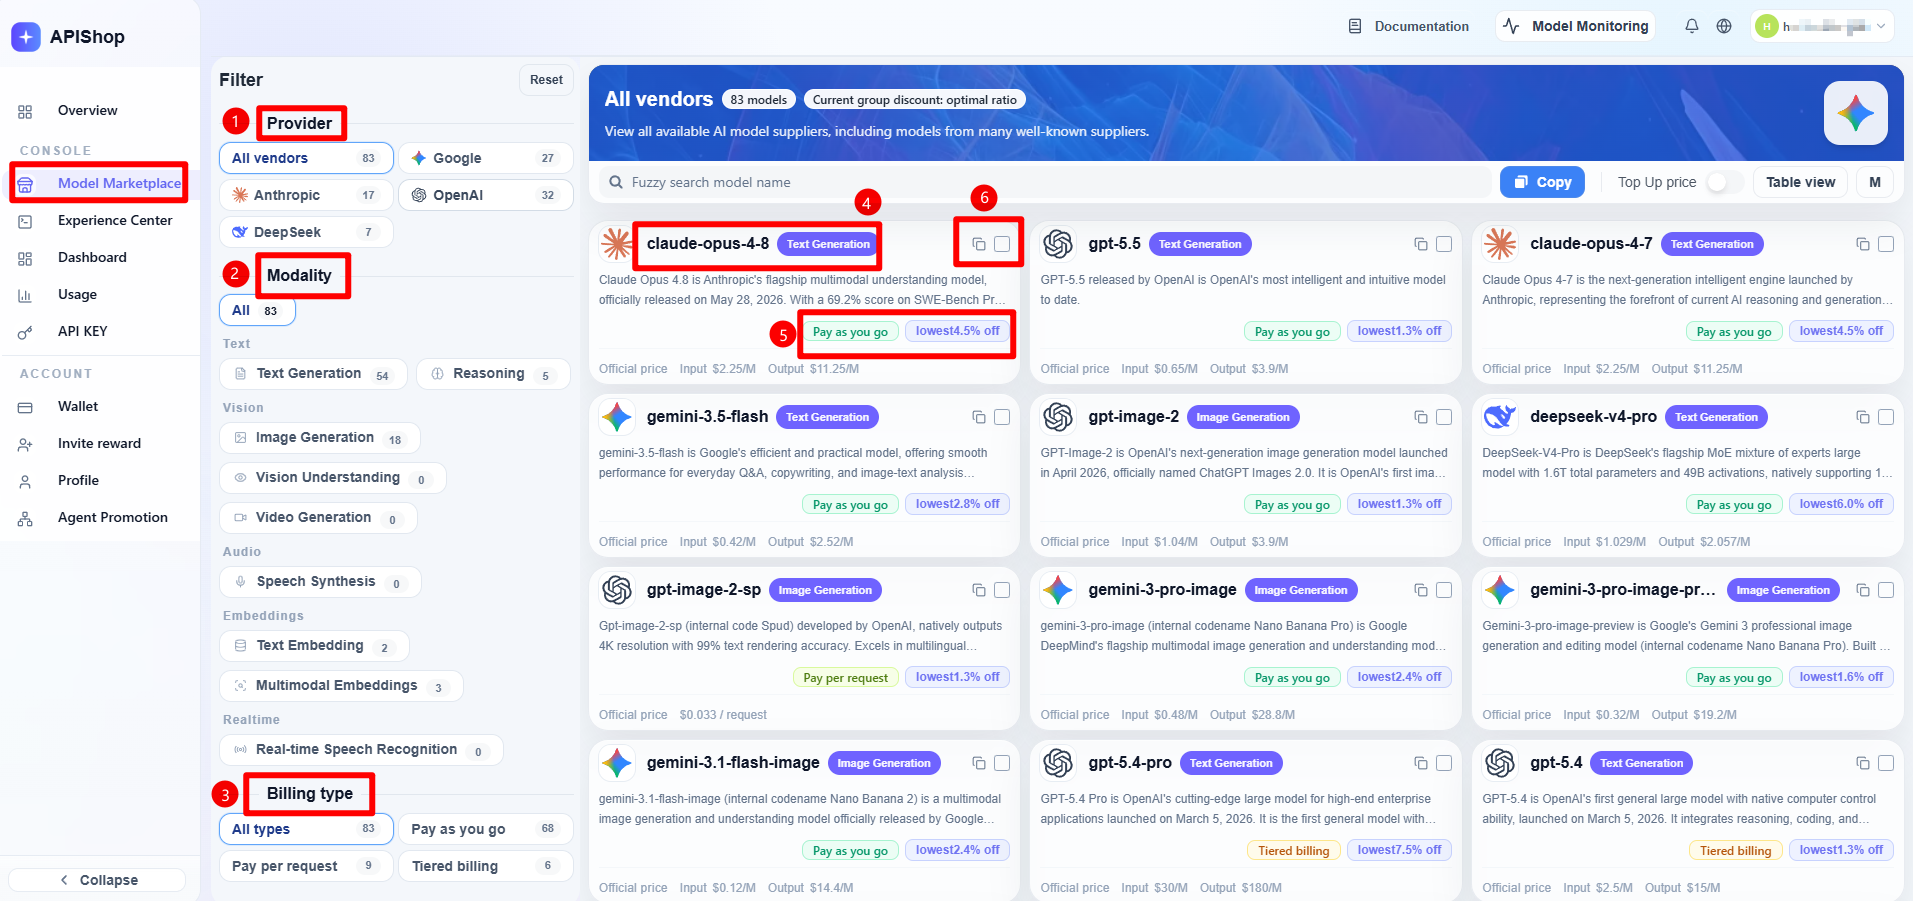The image size is (1913, 901).
Task: Click the APIShop logo icon
Action: pos(26,37)
